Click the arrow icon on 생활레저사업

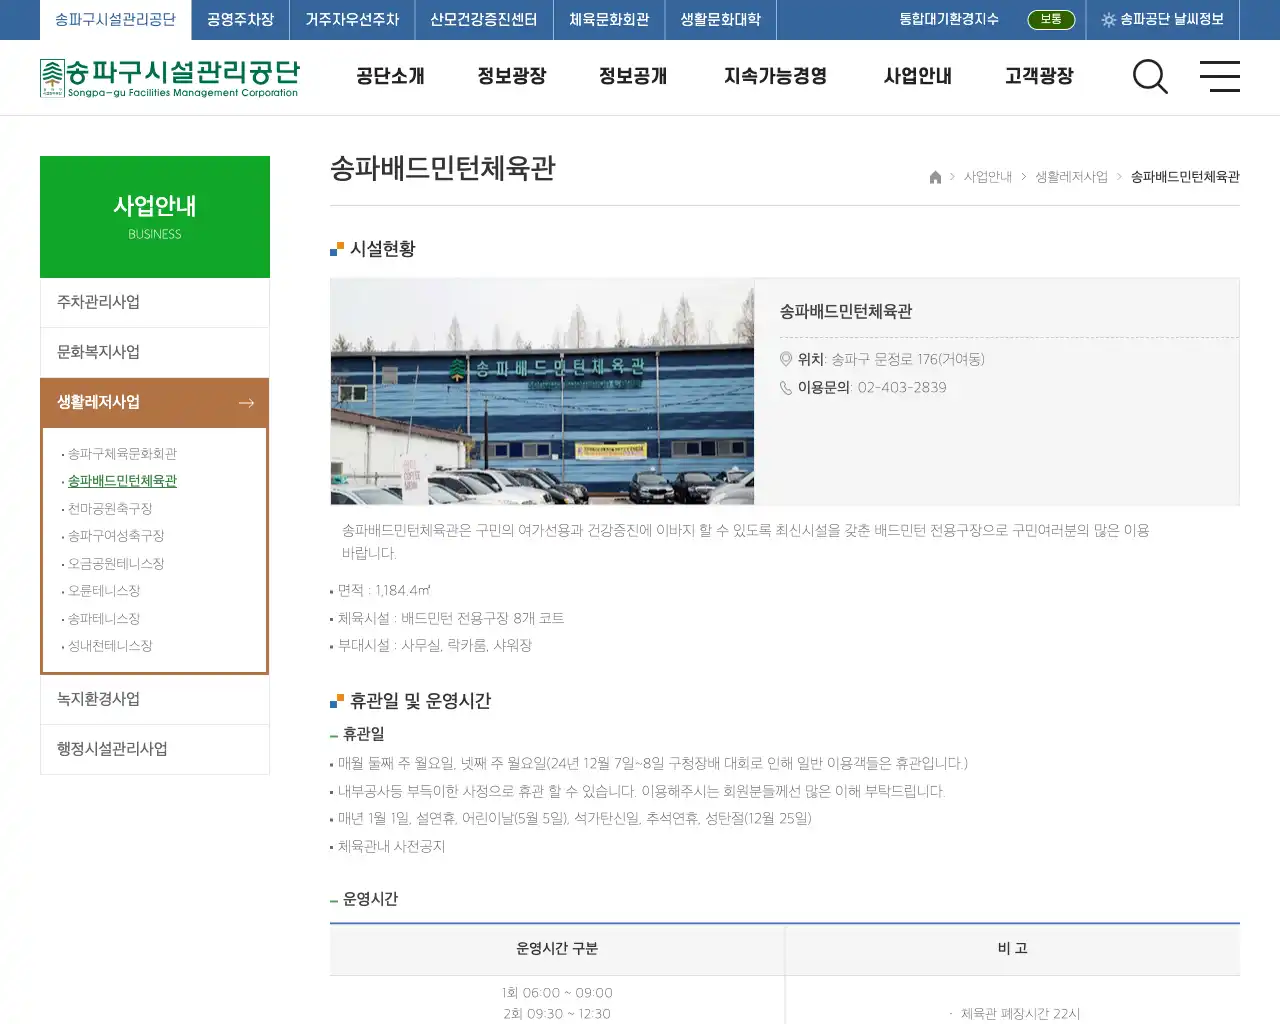pyautogui.click(x=246, y=403)
